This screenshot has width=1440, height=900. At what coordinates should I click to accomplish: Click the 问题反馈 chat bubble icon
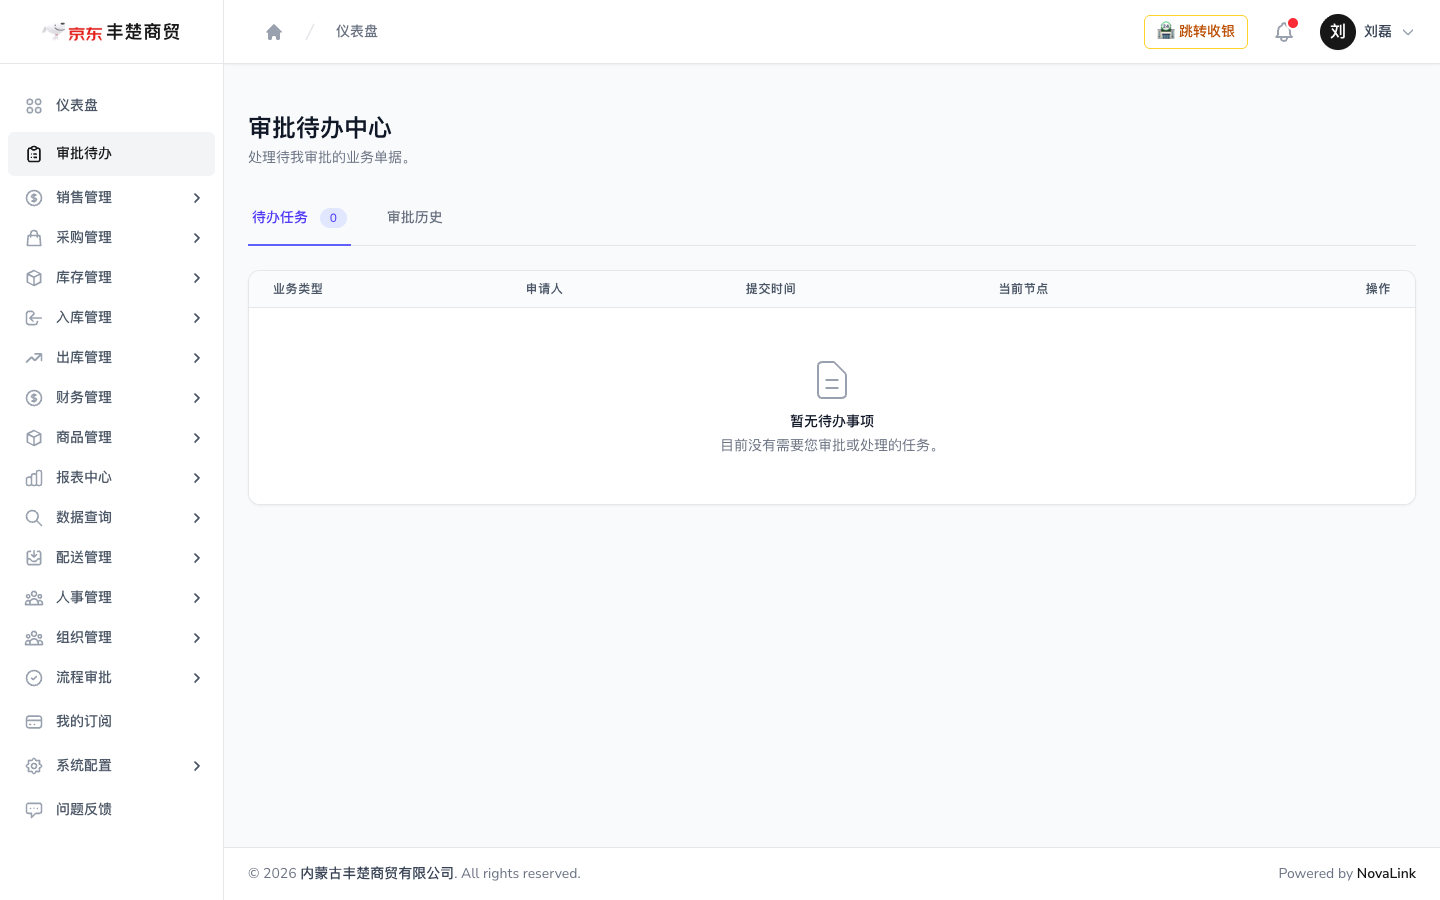34,810
